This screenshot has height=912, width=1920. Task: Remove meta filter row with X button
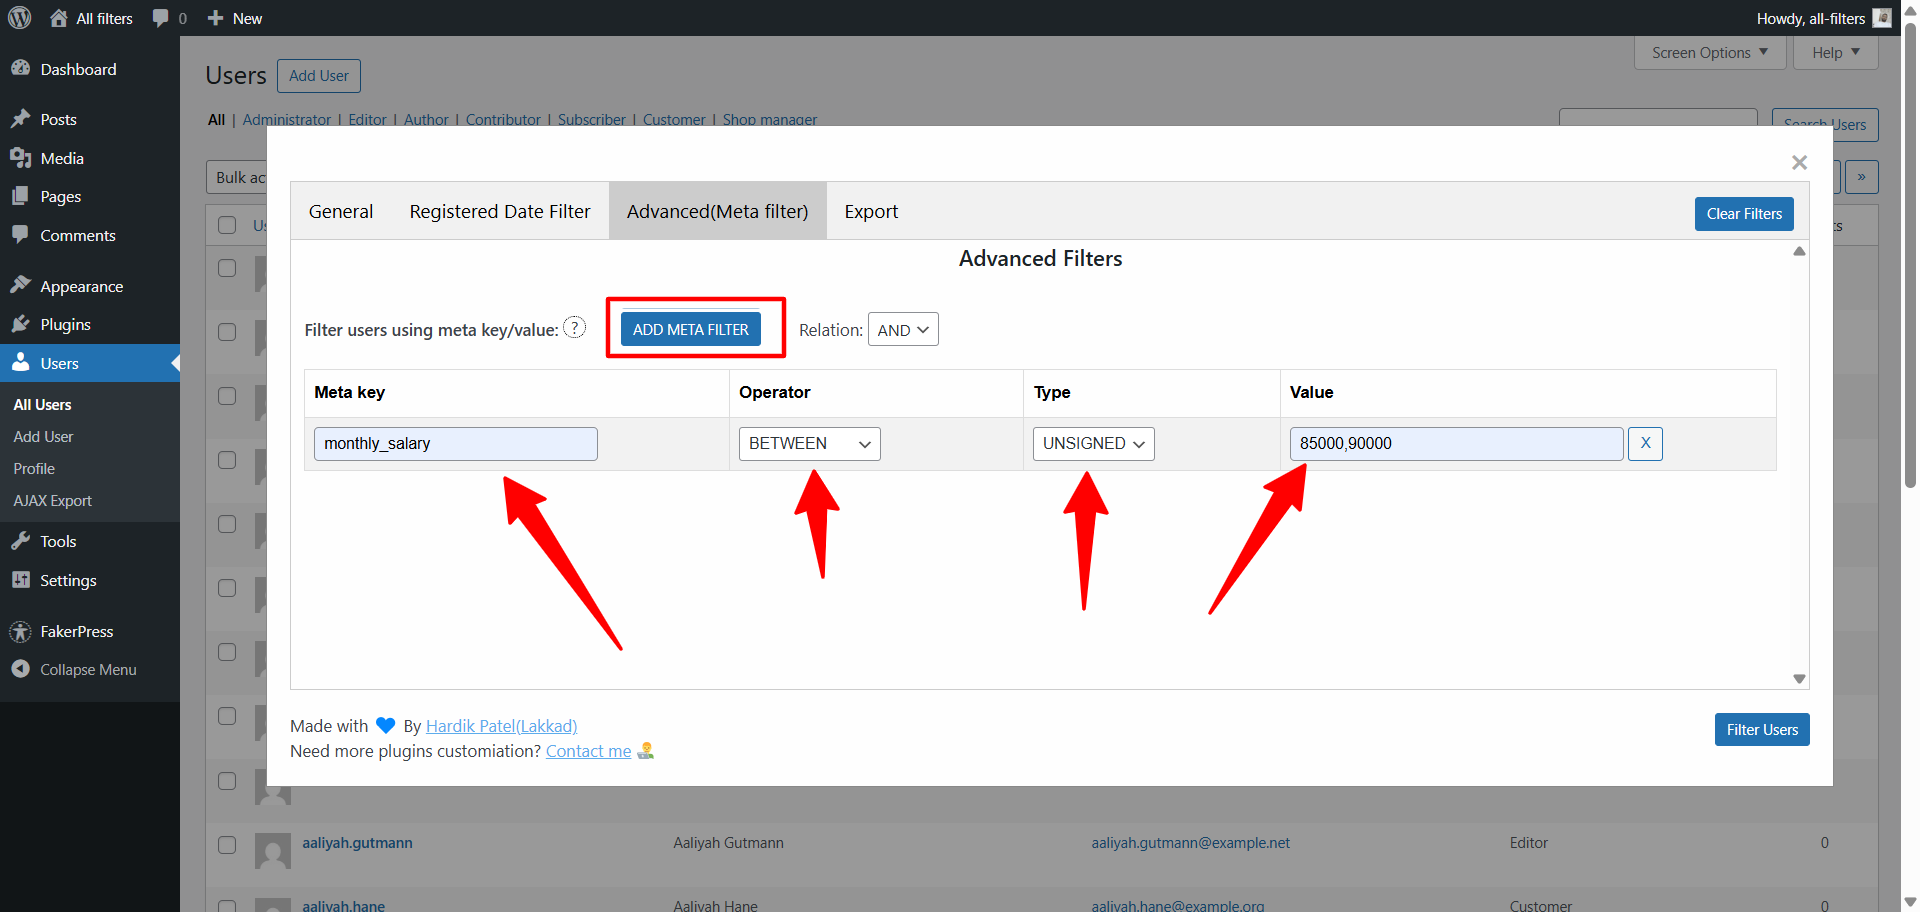(1645, 443)
